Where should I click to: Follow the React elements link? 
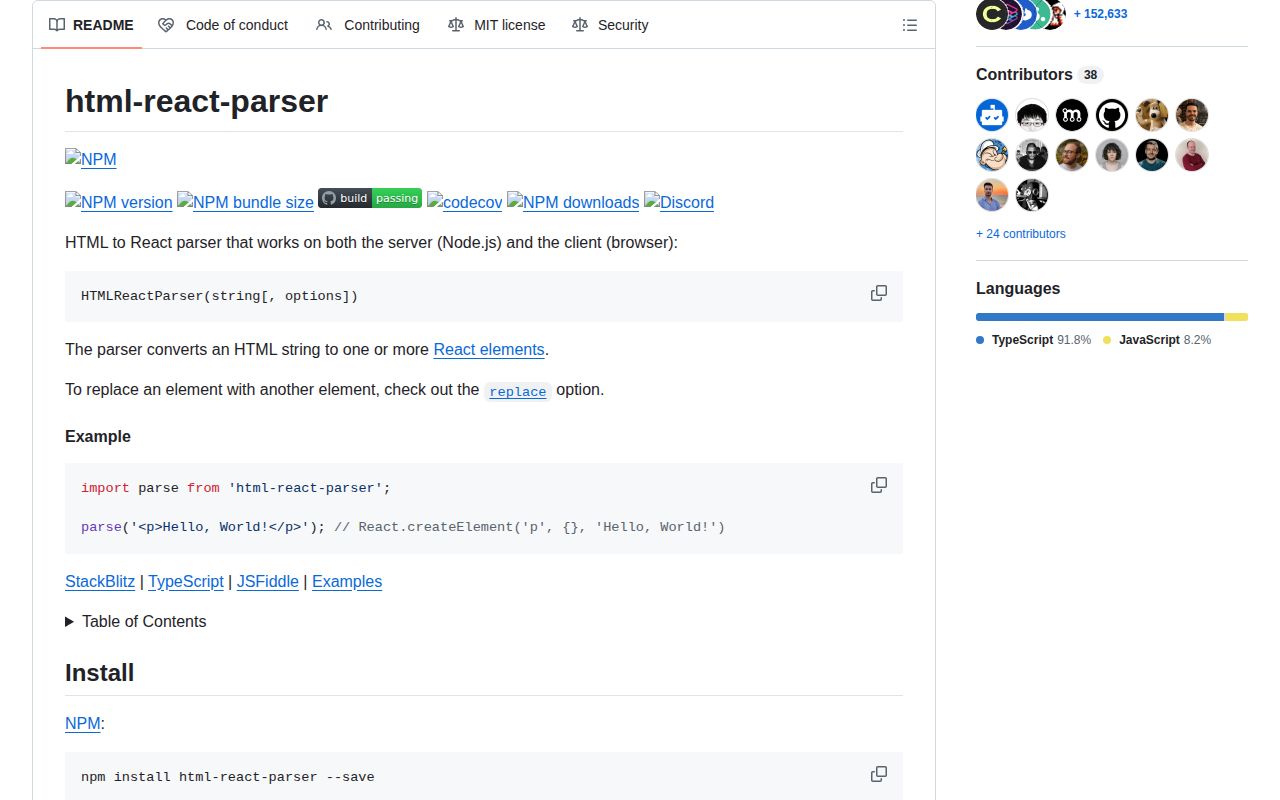tap(489, 350)
